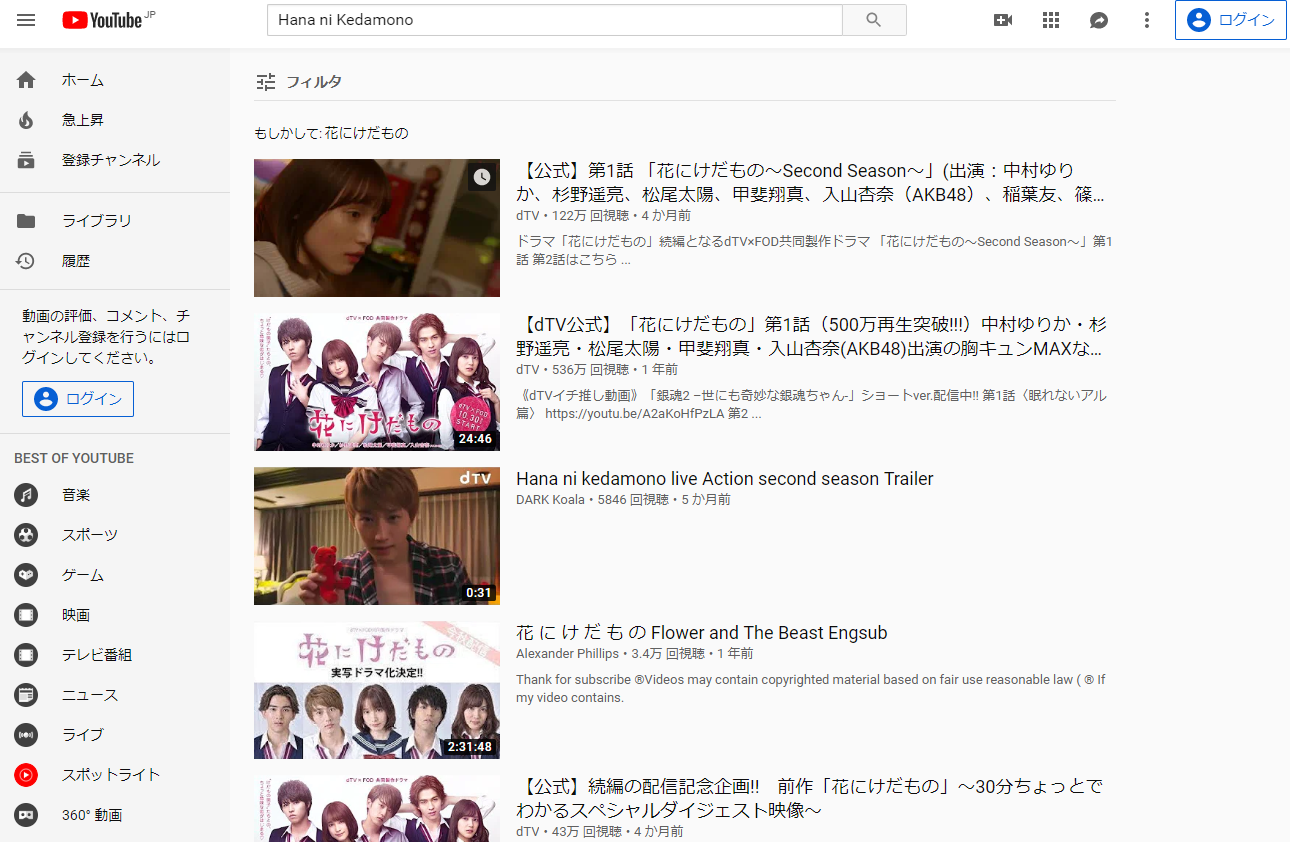The image size is (1290, 842).
Task: Open the YouTube apps grid icon
Action: (1051, 20)
